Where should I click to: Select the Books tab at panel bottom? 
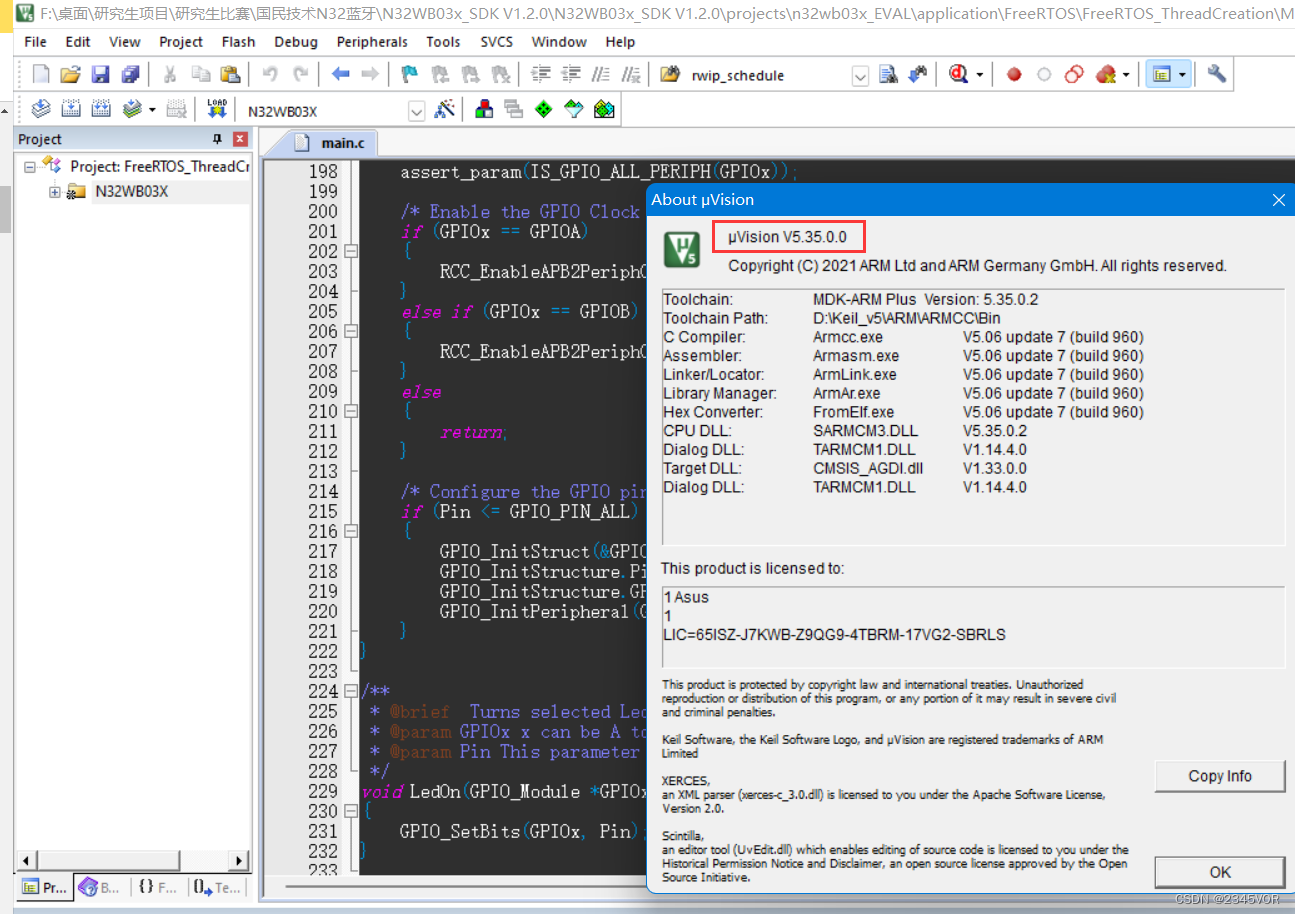[x=101, y=887]
